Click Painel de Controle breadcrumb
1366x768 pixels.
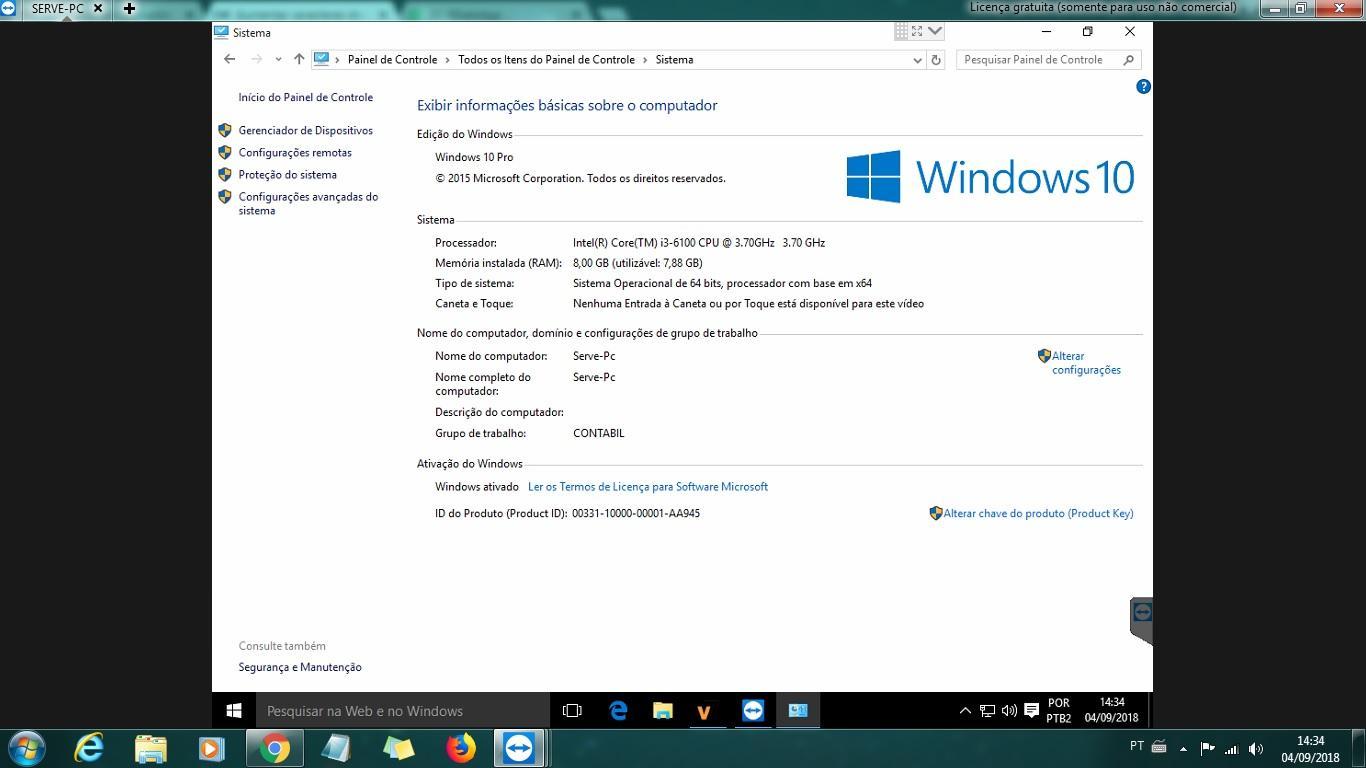tap(392, 59)
